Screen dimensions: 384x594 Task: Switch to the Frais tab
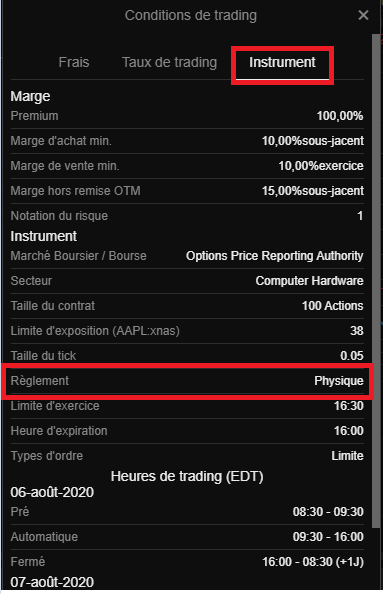coord(74,62)
